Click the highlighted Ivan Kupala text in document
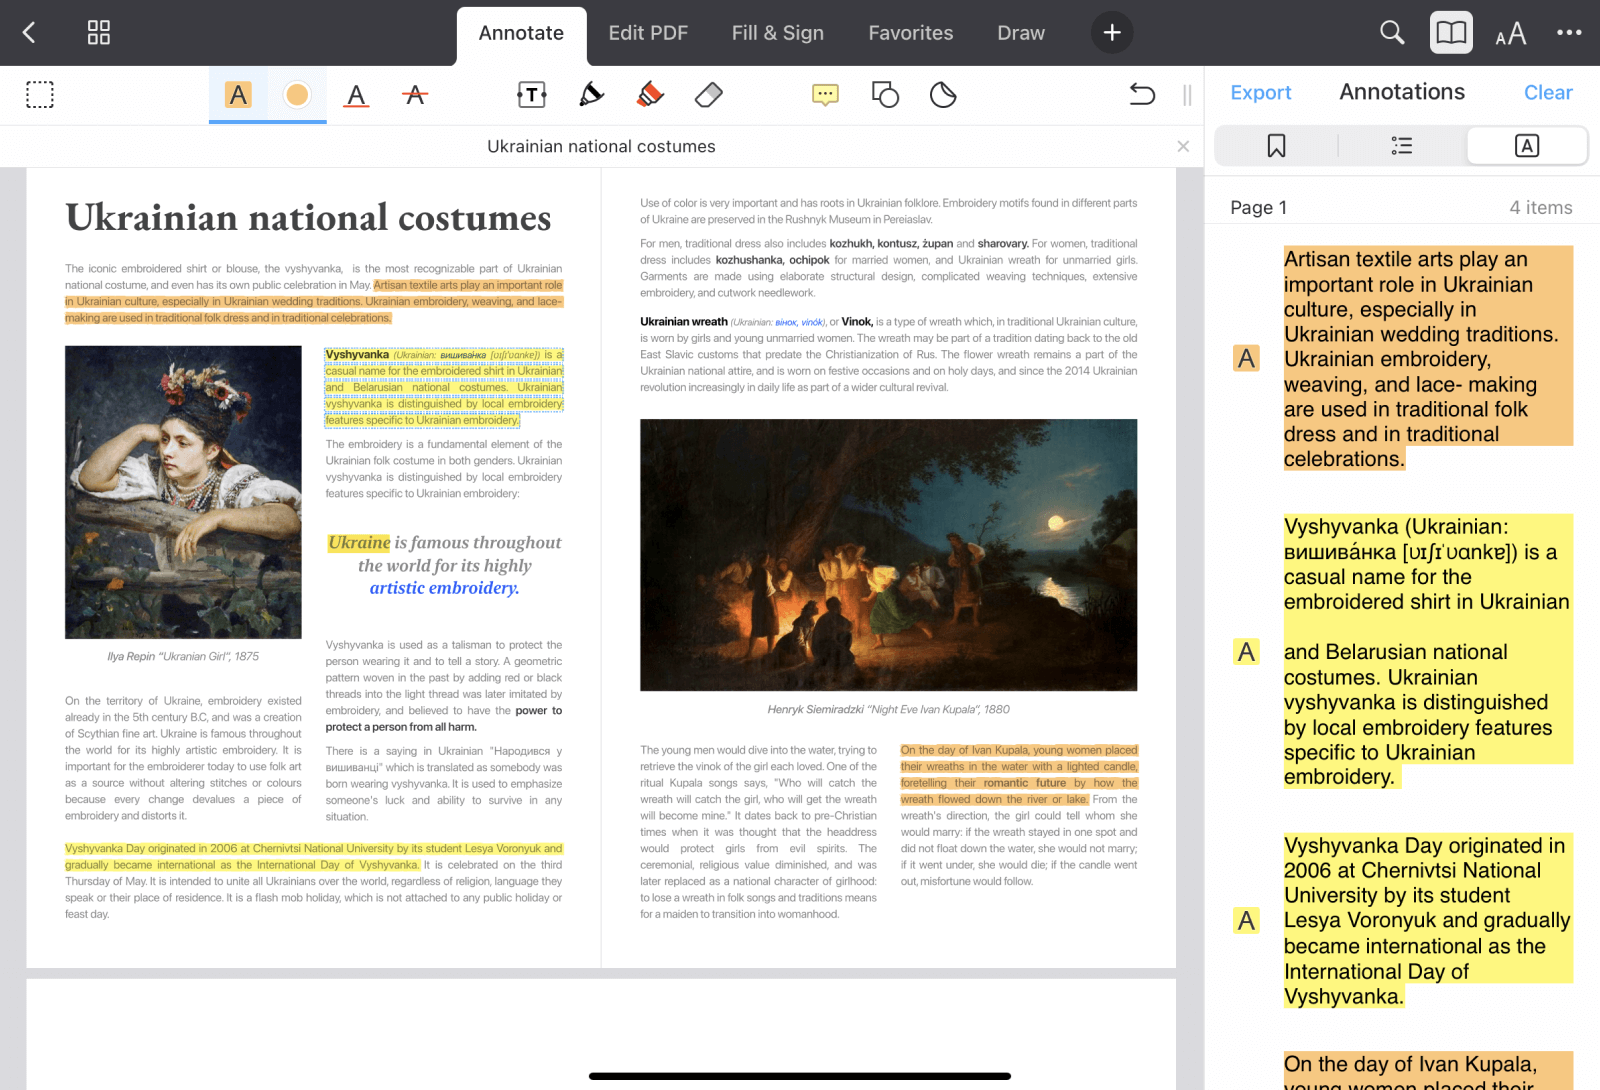Image resolution: width=1600 pixels, height=1090 pixels. [1018, 775]
